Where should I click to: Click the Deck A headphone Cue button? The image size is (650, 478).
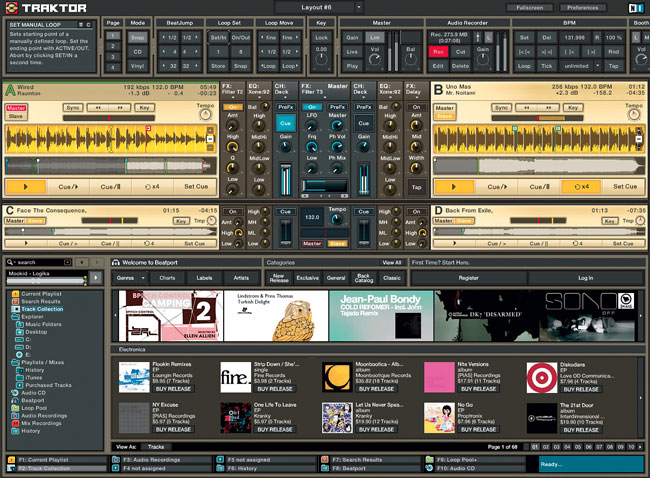tap(285, 124)
